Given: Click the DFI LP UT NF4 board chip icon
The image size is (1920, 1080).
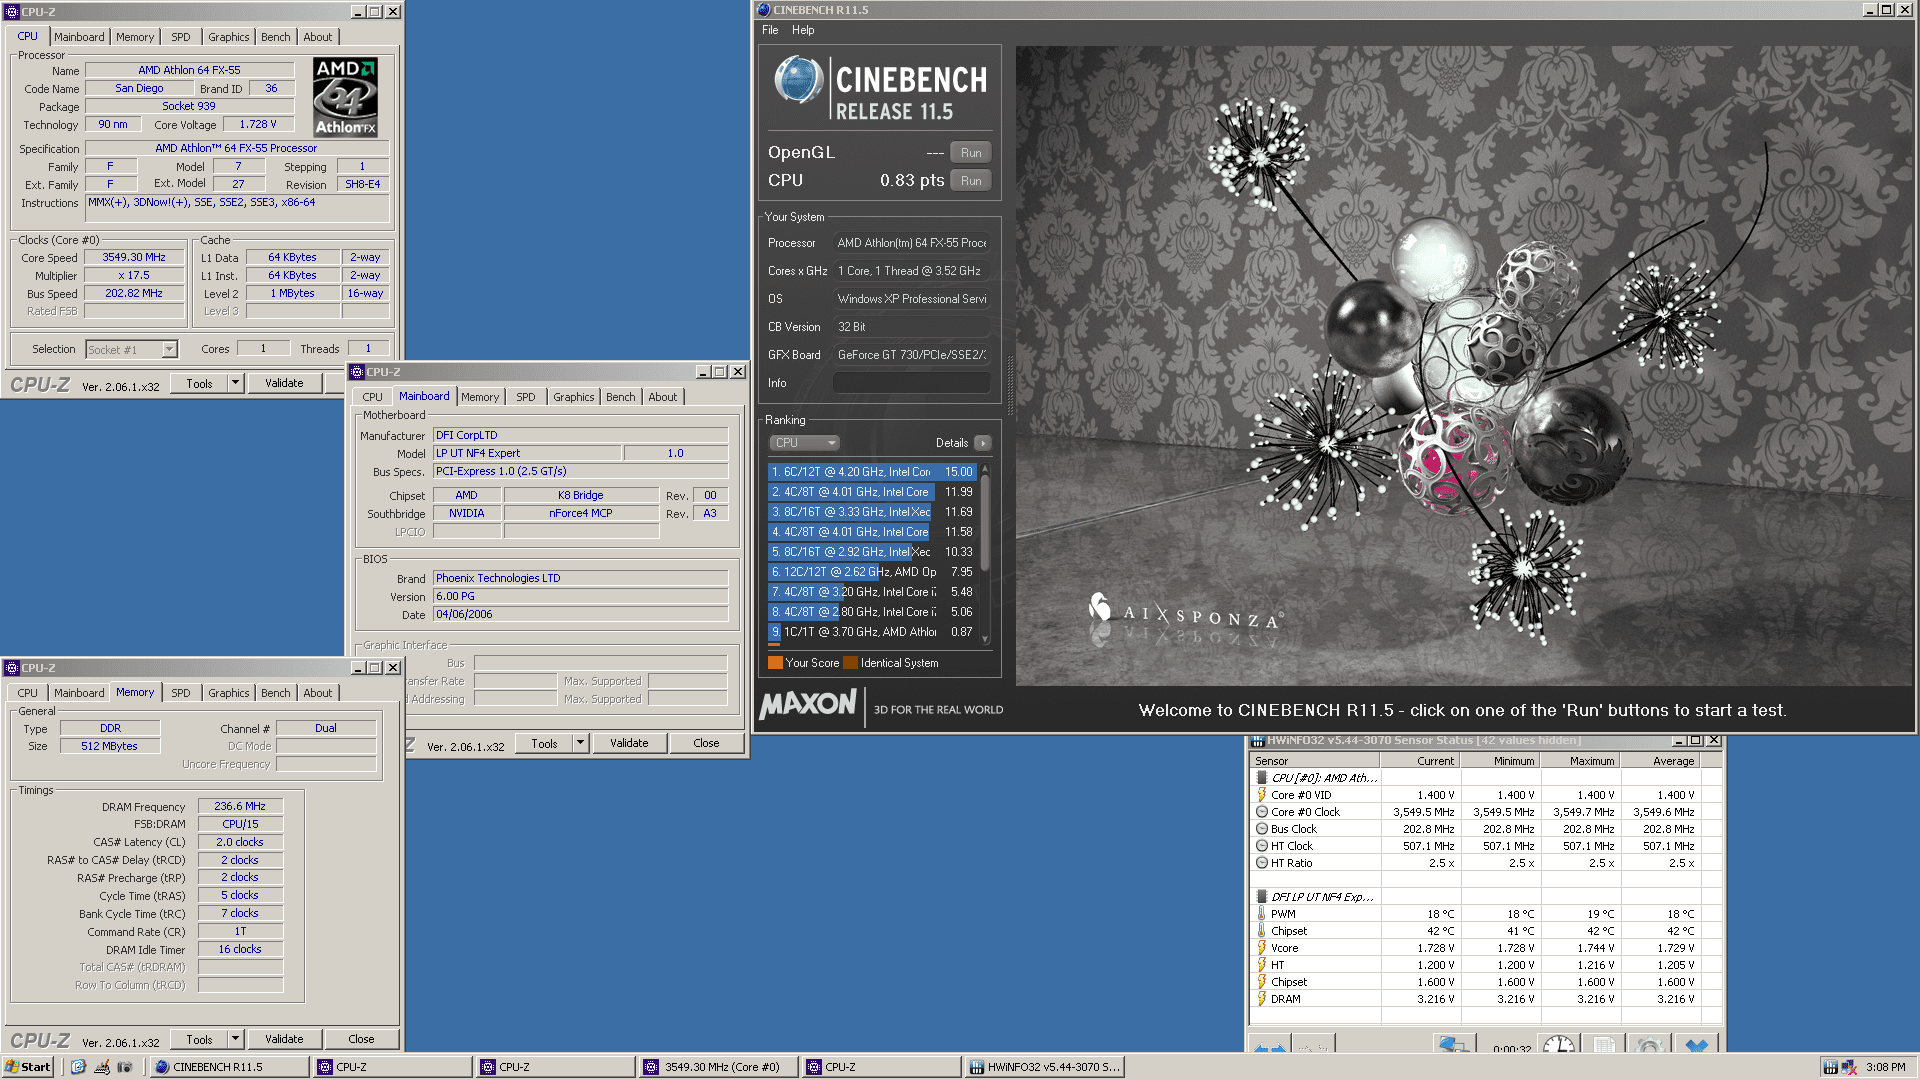Looking at the screenshot, I should 1262,897.
